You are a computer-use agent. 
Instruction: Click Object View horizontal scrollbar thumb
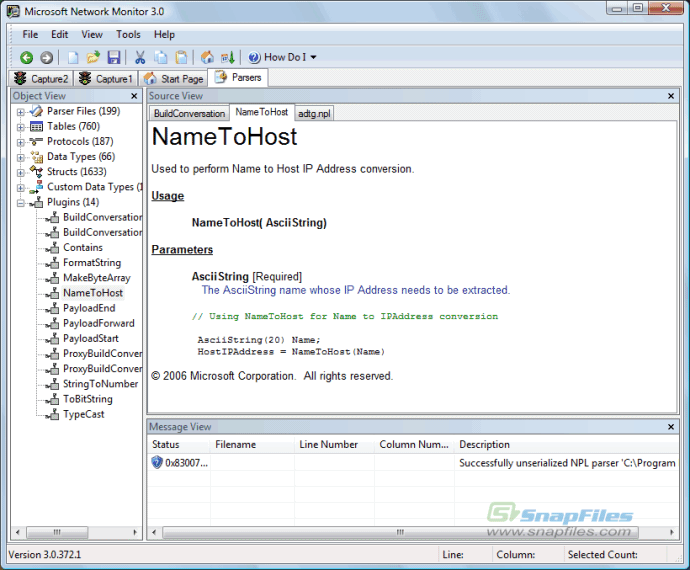tap(57, 533)
